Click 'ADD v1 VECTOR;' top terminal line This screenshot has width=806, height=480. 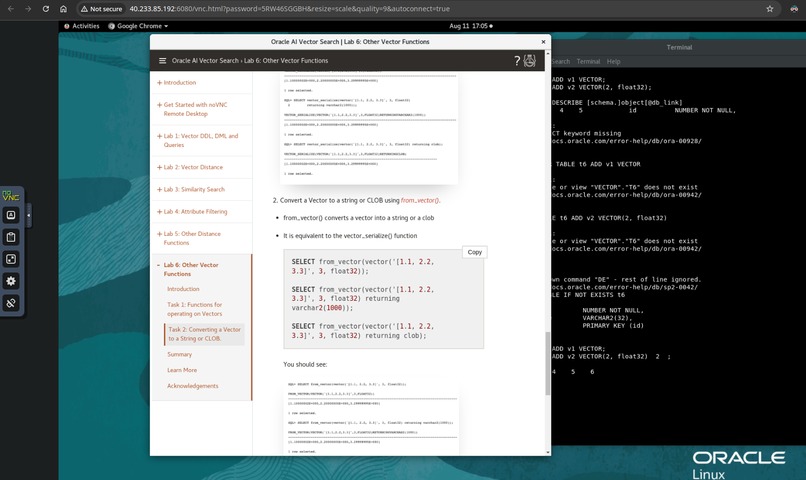(x=579, y=80)
